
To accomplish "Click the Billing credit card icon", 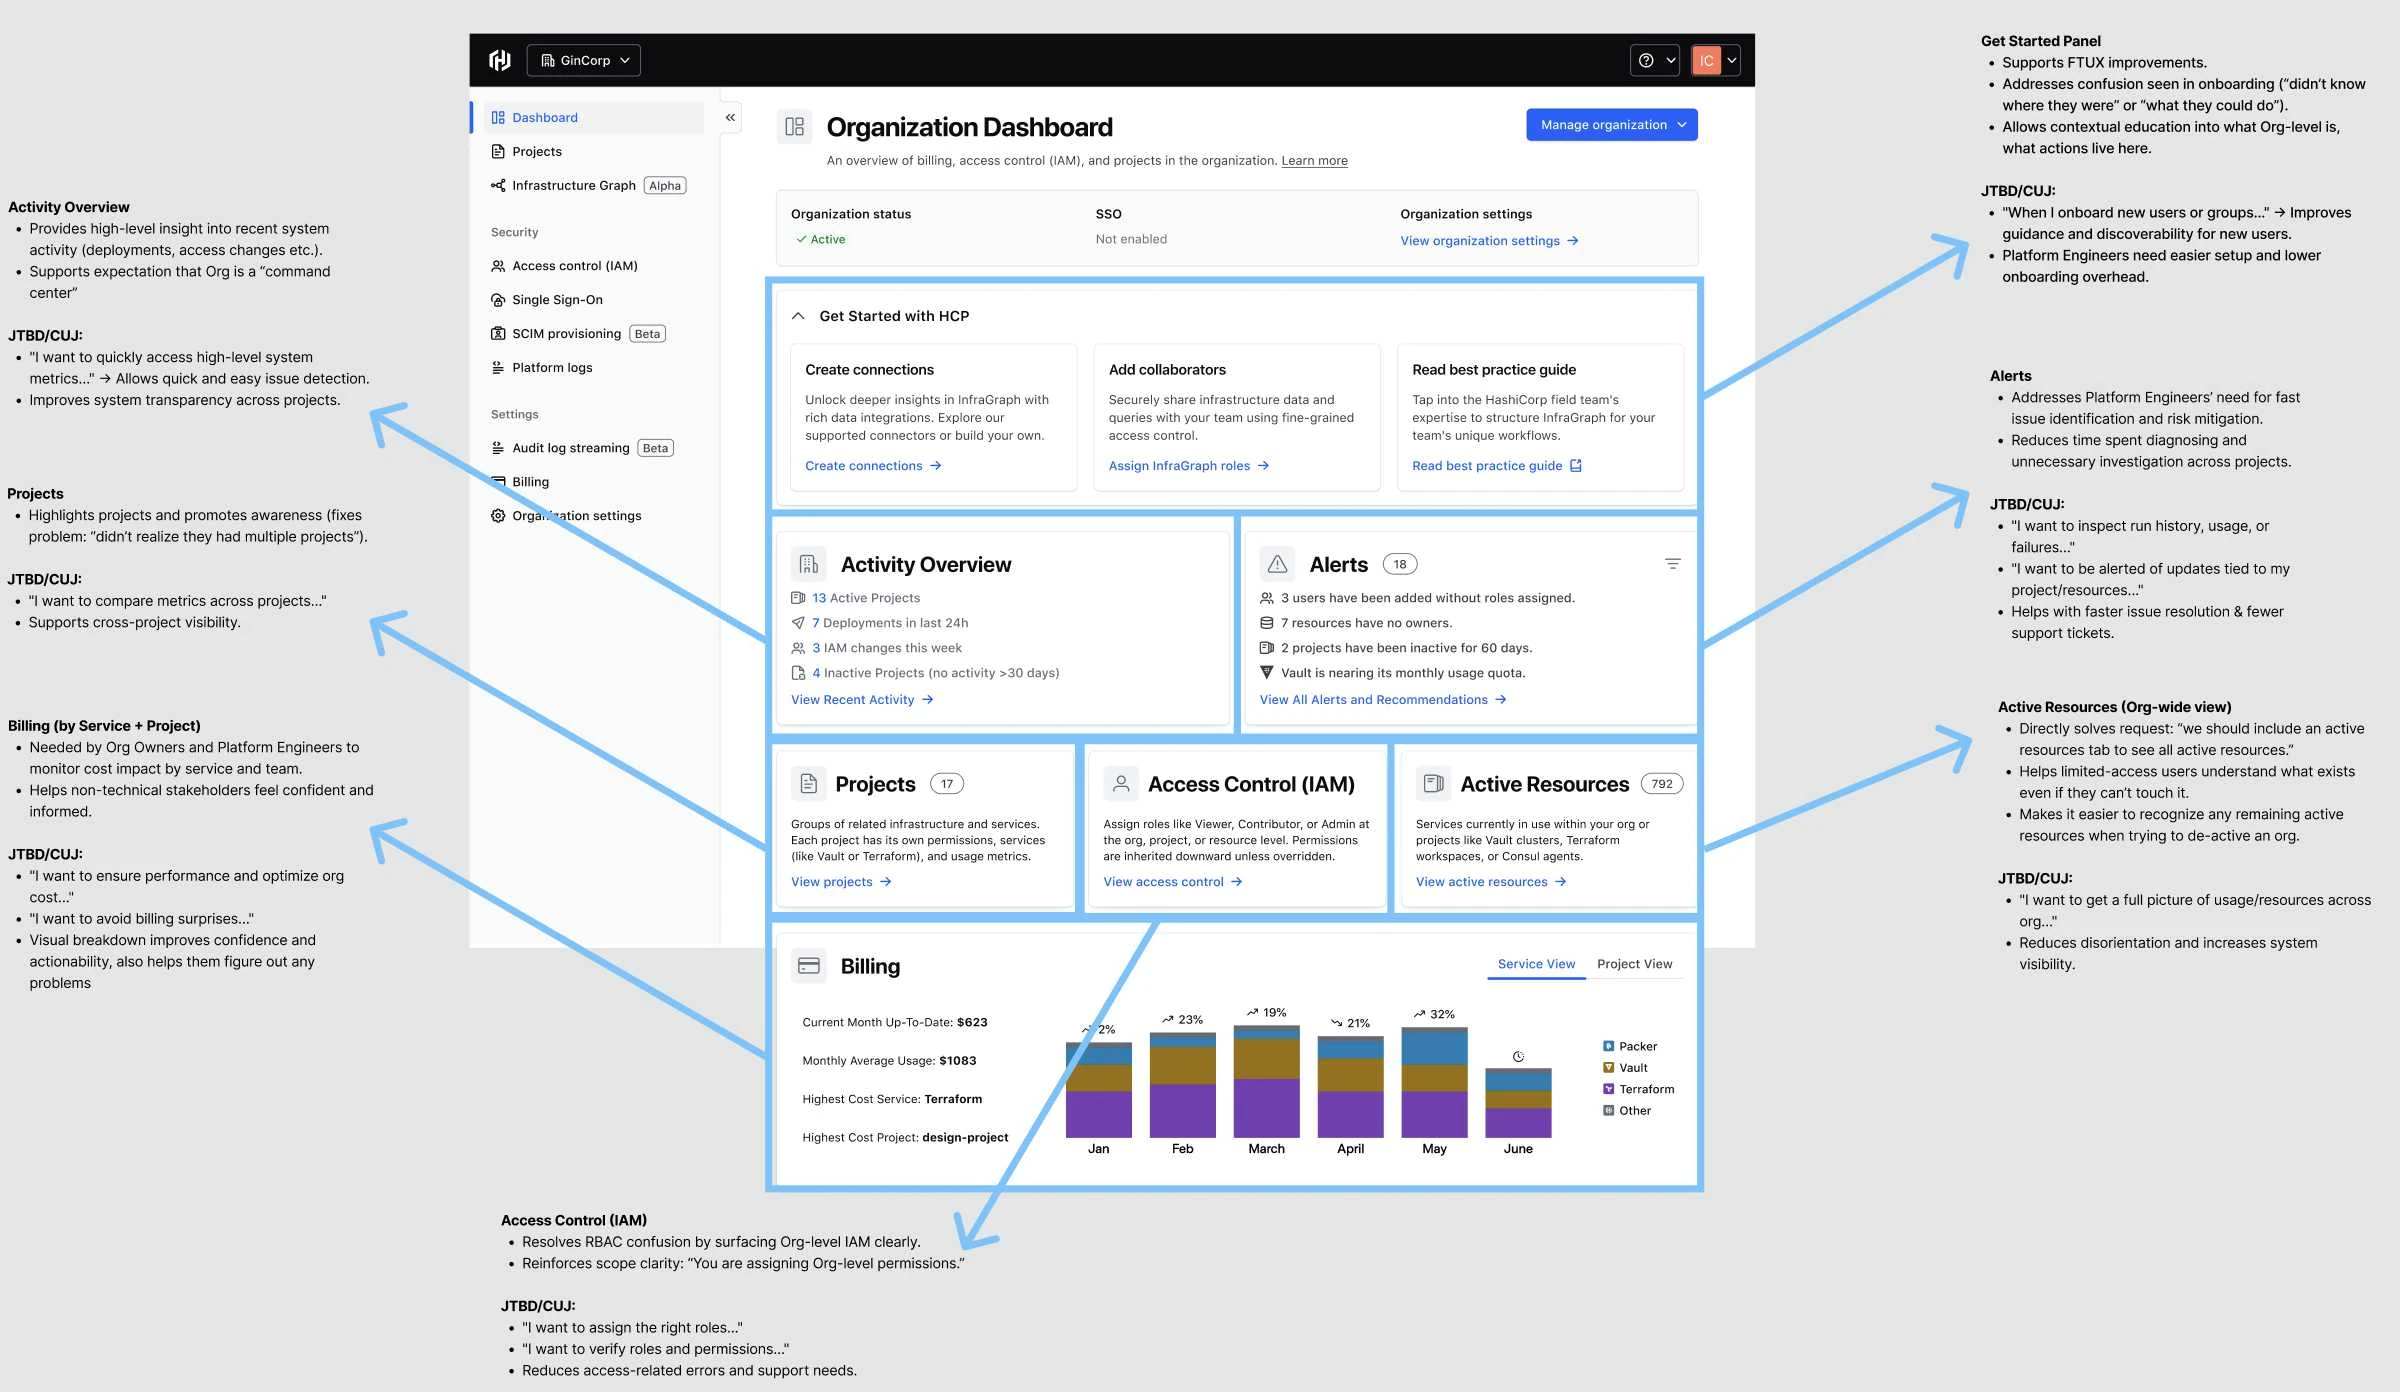I will coord(809,965).
